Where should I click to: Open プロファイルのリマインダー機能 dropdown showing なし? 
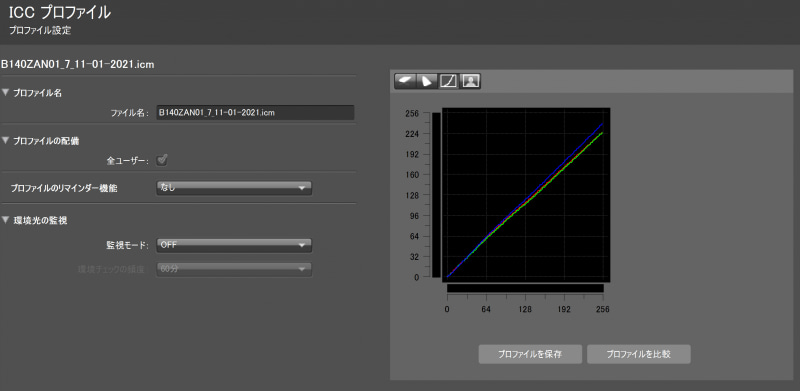(x=234, y=188)
